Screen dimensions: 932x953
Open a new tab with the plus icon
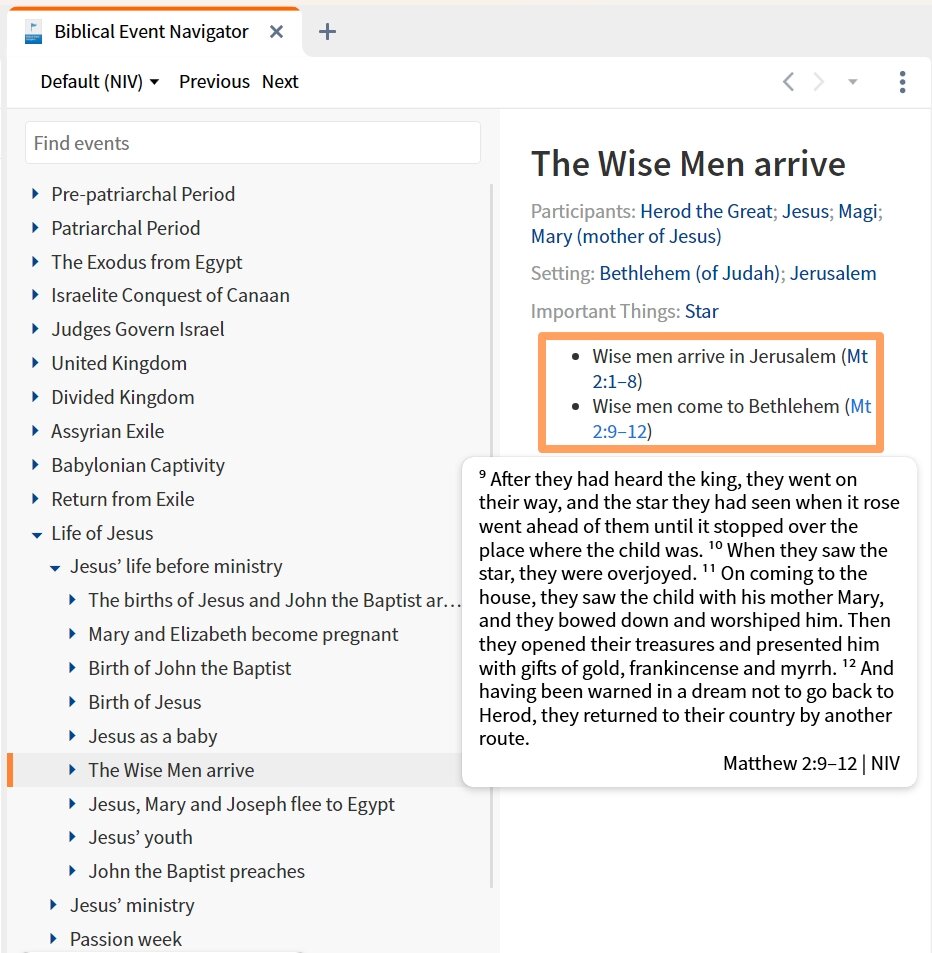326,31
